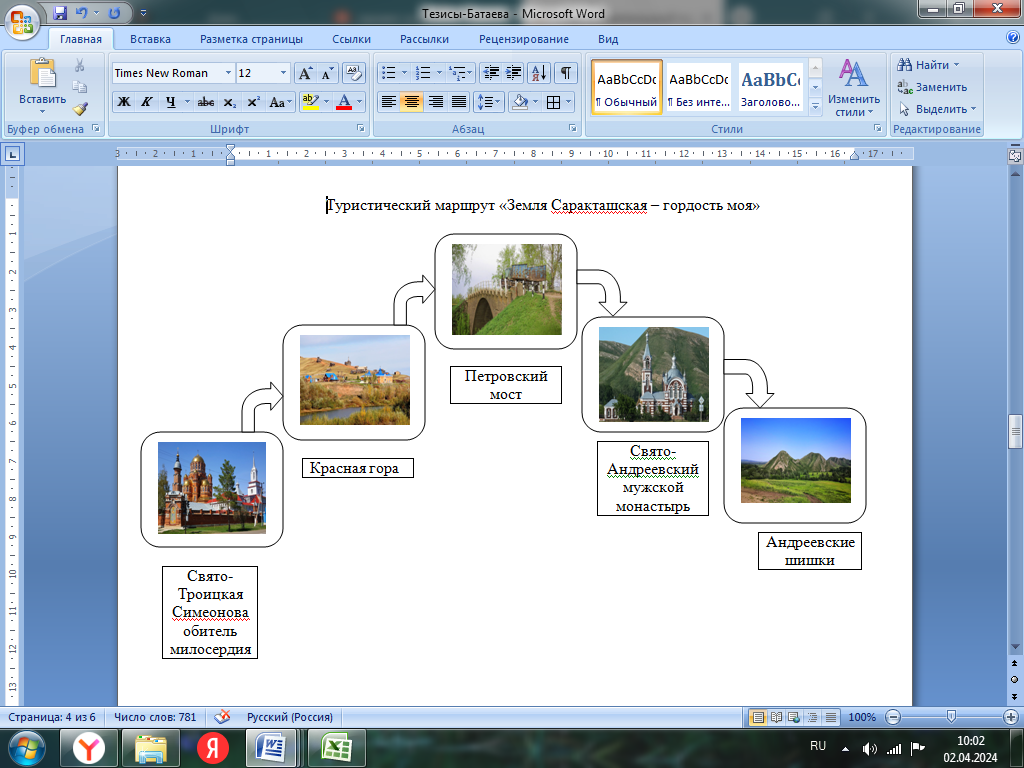The height and width of the screenshot is (768, 1024).
Task: Increase font size with Grow Font icon
Action: [x=306, y=73]
